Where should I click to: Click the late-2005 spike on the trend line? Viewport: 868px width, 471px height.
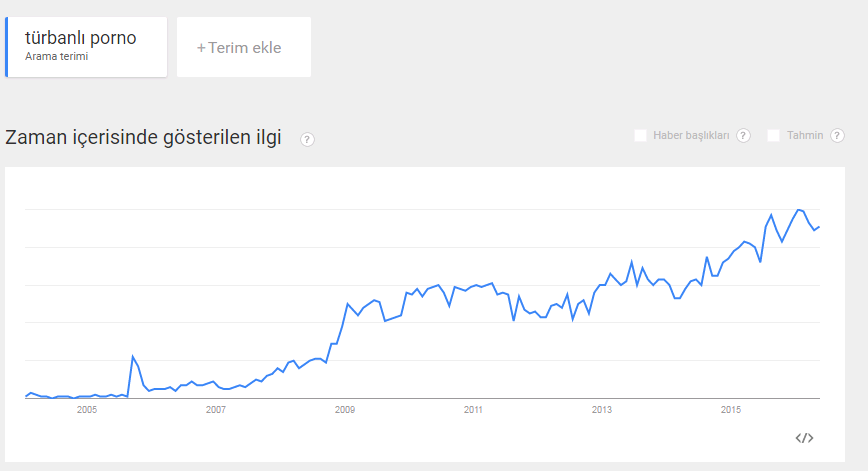click(133, 356)
